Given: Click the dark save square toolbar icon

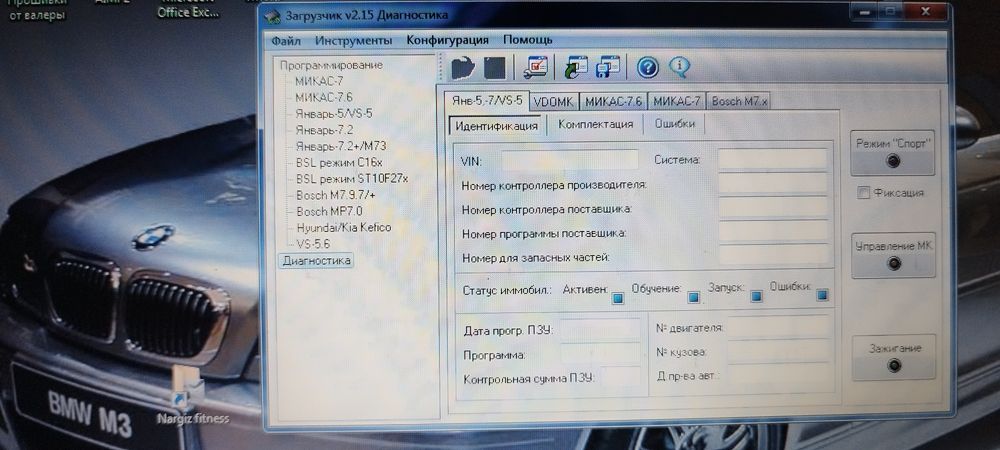Looking at the screenshot, I should pos(495,68).
